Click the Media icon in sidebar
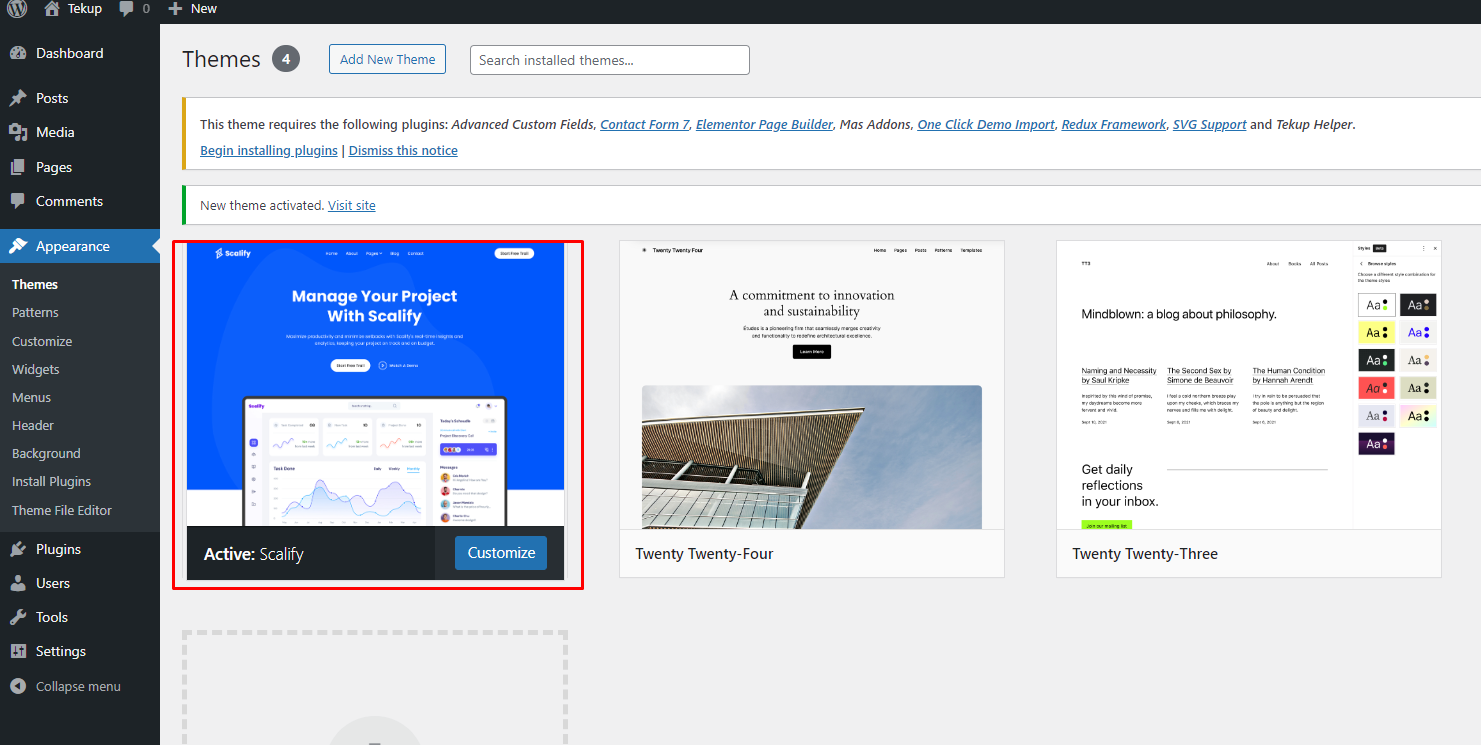 pos(18,132)
